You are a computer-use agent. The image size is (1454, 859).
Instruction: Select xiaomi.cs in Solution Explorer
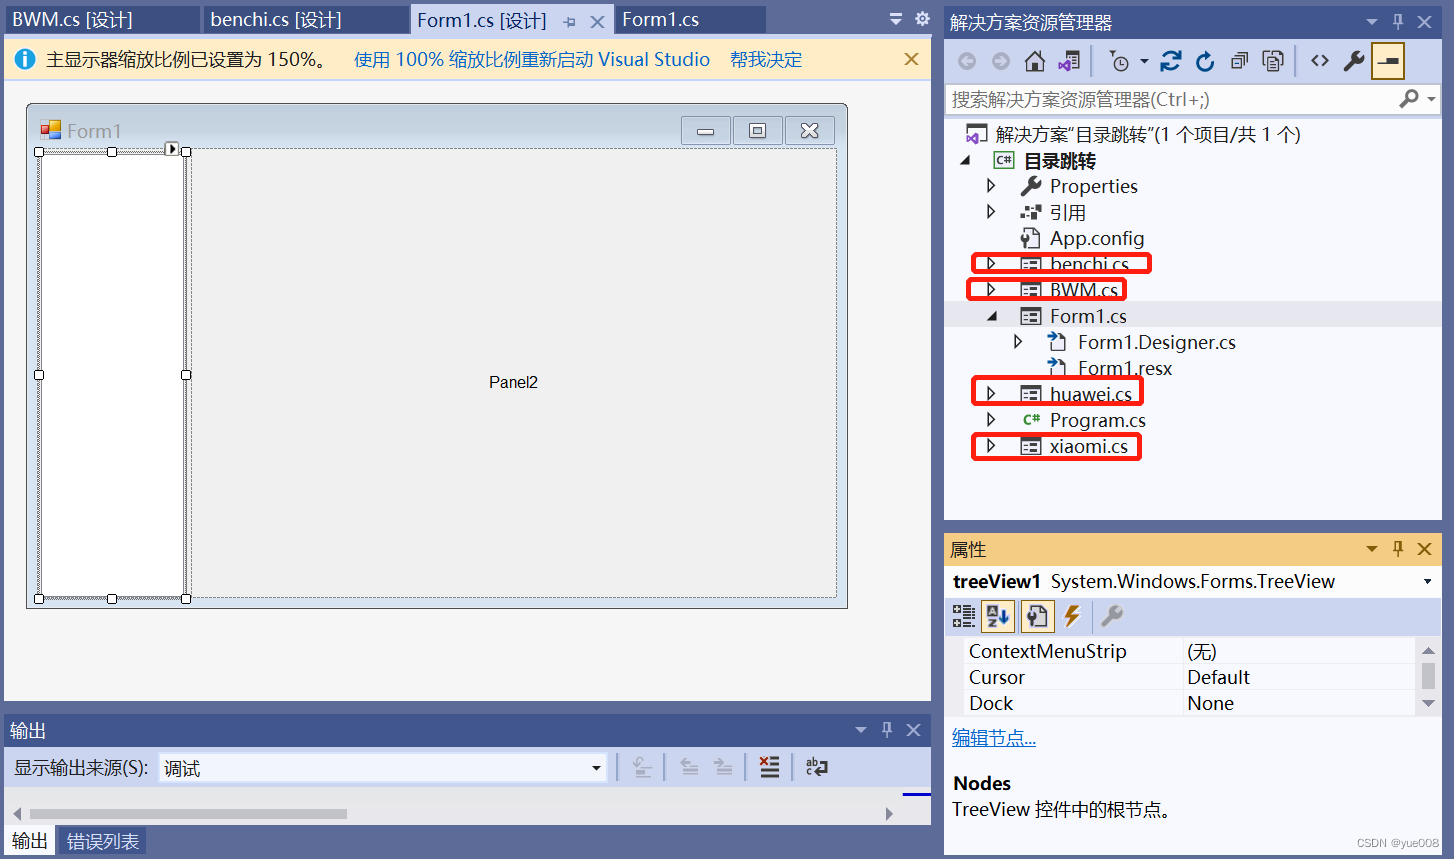1088,446
